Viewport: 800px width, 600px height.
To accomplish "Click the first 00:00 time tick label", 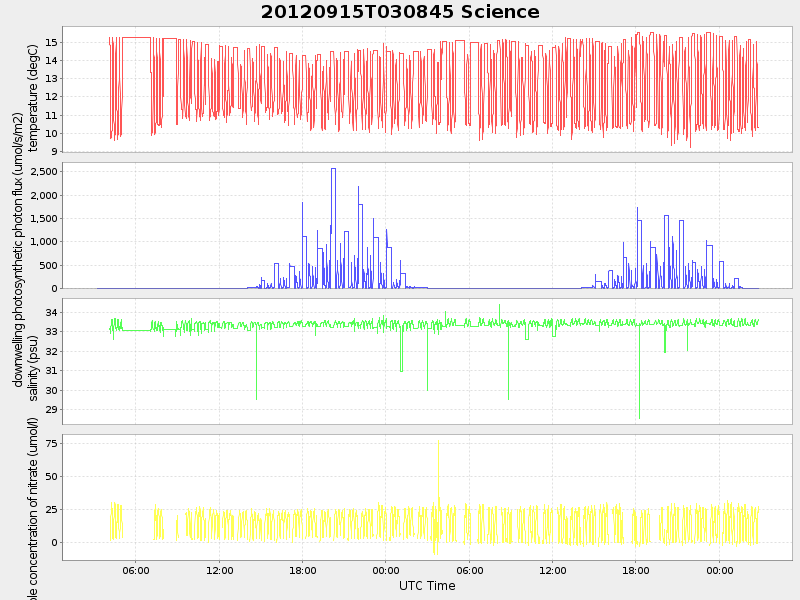I will (x=386, y=570).
